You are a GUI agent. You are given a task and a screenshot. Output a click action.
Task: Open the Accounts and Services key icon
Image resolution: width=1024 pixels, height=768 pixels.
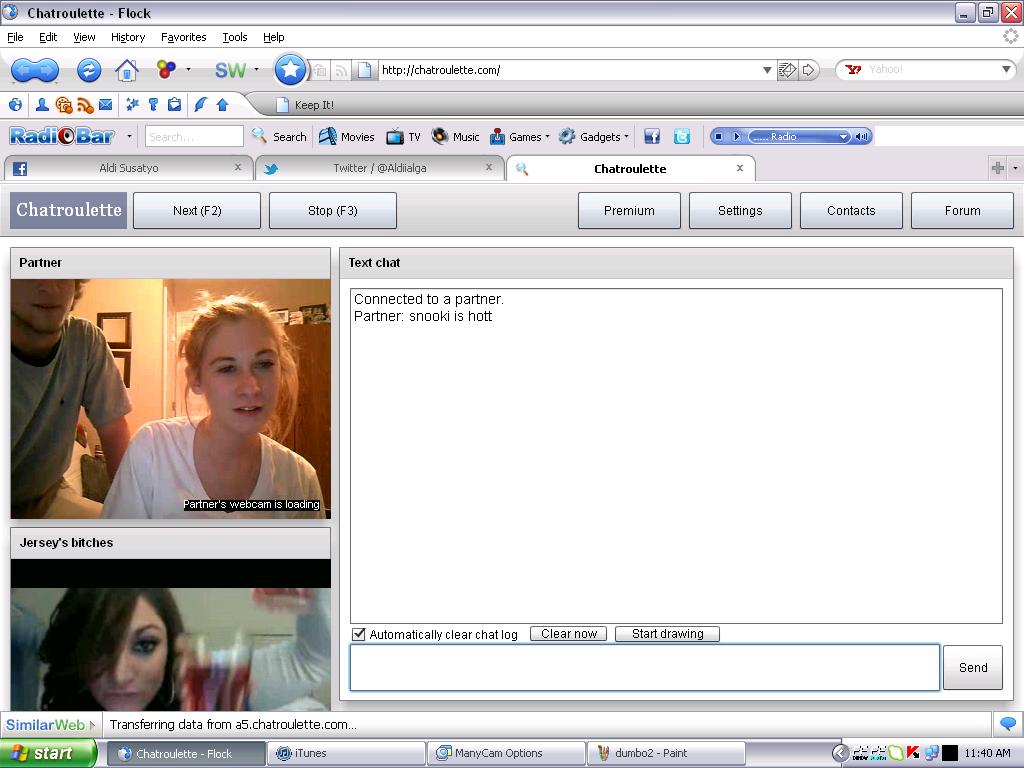pos(153,104)
